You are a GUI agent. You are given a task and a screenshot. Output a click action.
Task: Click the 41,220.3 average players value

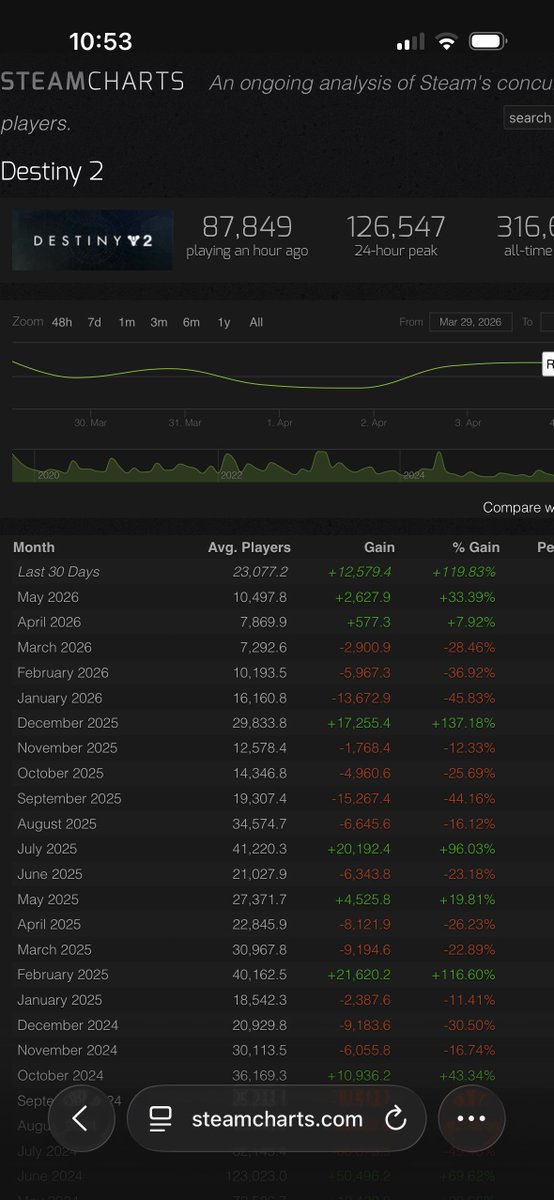point(260,849)
